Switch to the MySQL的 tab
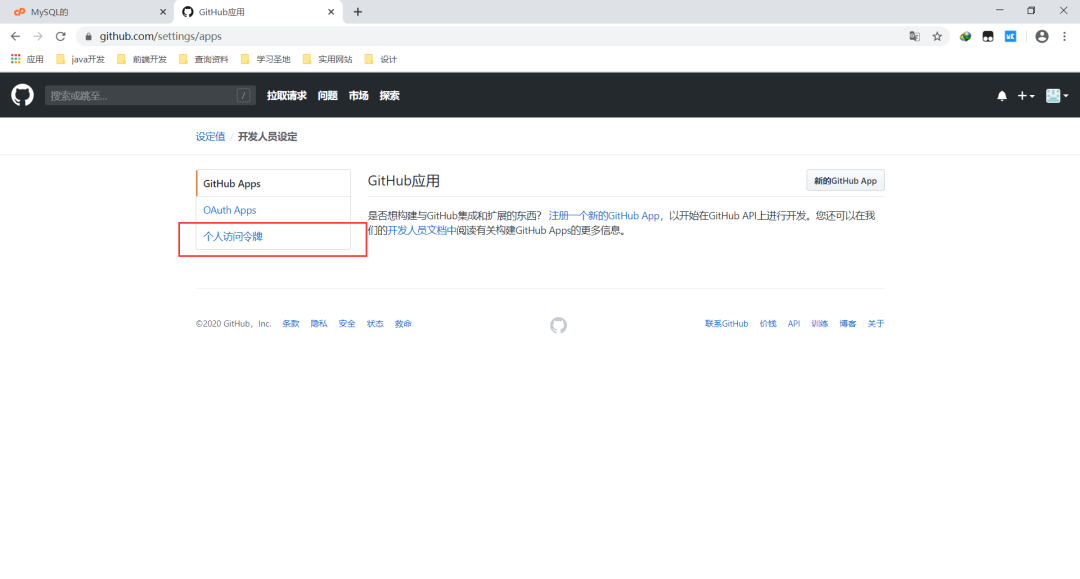The width and height of the screenshot is (1080, 579). 88,12
